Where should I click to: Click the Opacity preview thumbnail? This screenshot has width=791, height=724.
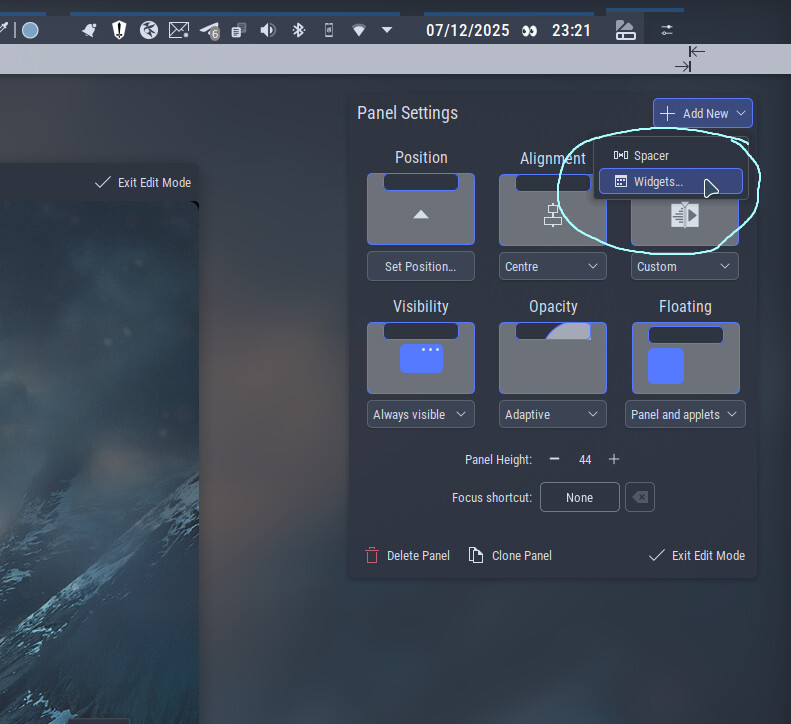pyautogui.click(x=553, y=357)
